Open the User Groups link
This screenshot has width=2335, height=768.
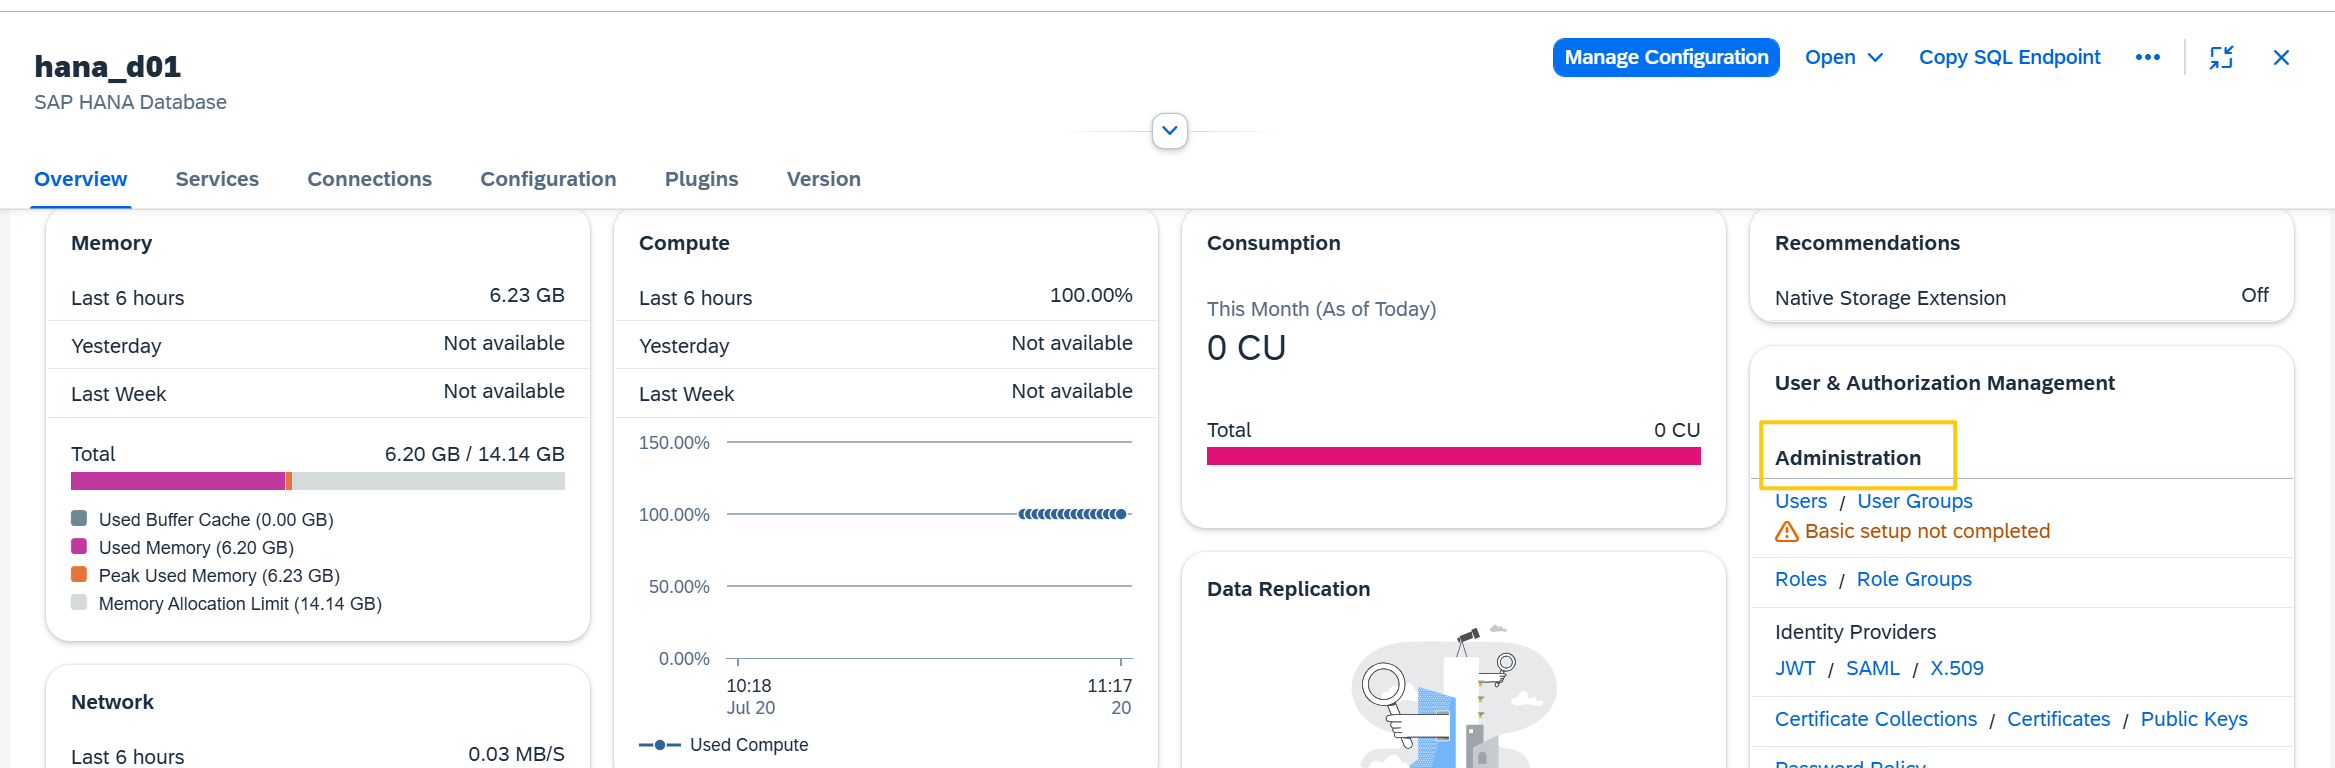(1915, 501)
